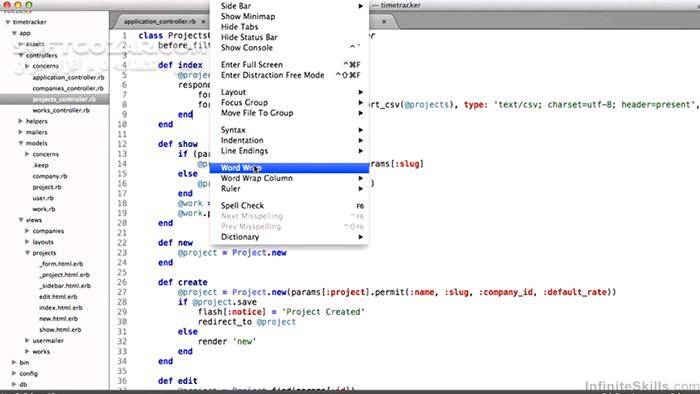700x394 pixels.
Task: Collapse the timetracker root folder
Action: [8, 22]
